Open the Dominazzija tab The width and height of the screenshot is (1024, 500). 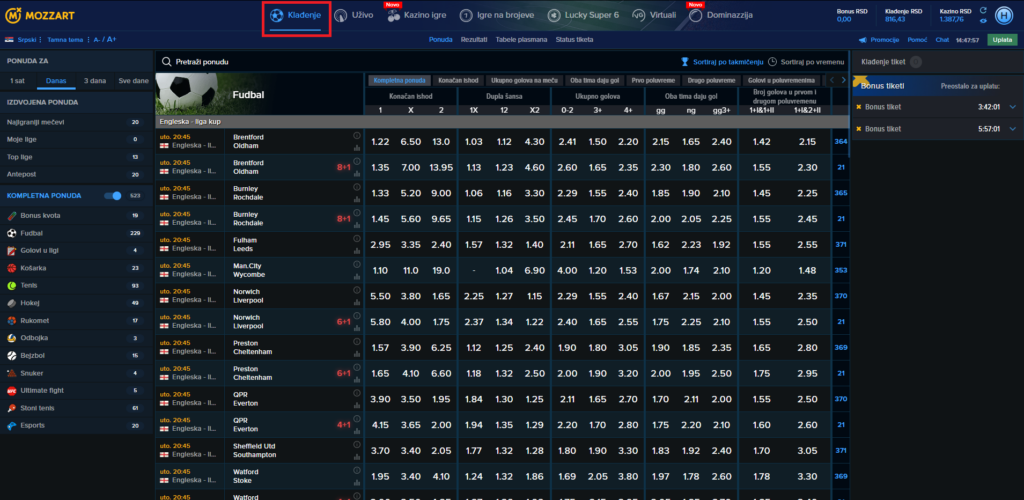720,15
